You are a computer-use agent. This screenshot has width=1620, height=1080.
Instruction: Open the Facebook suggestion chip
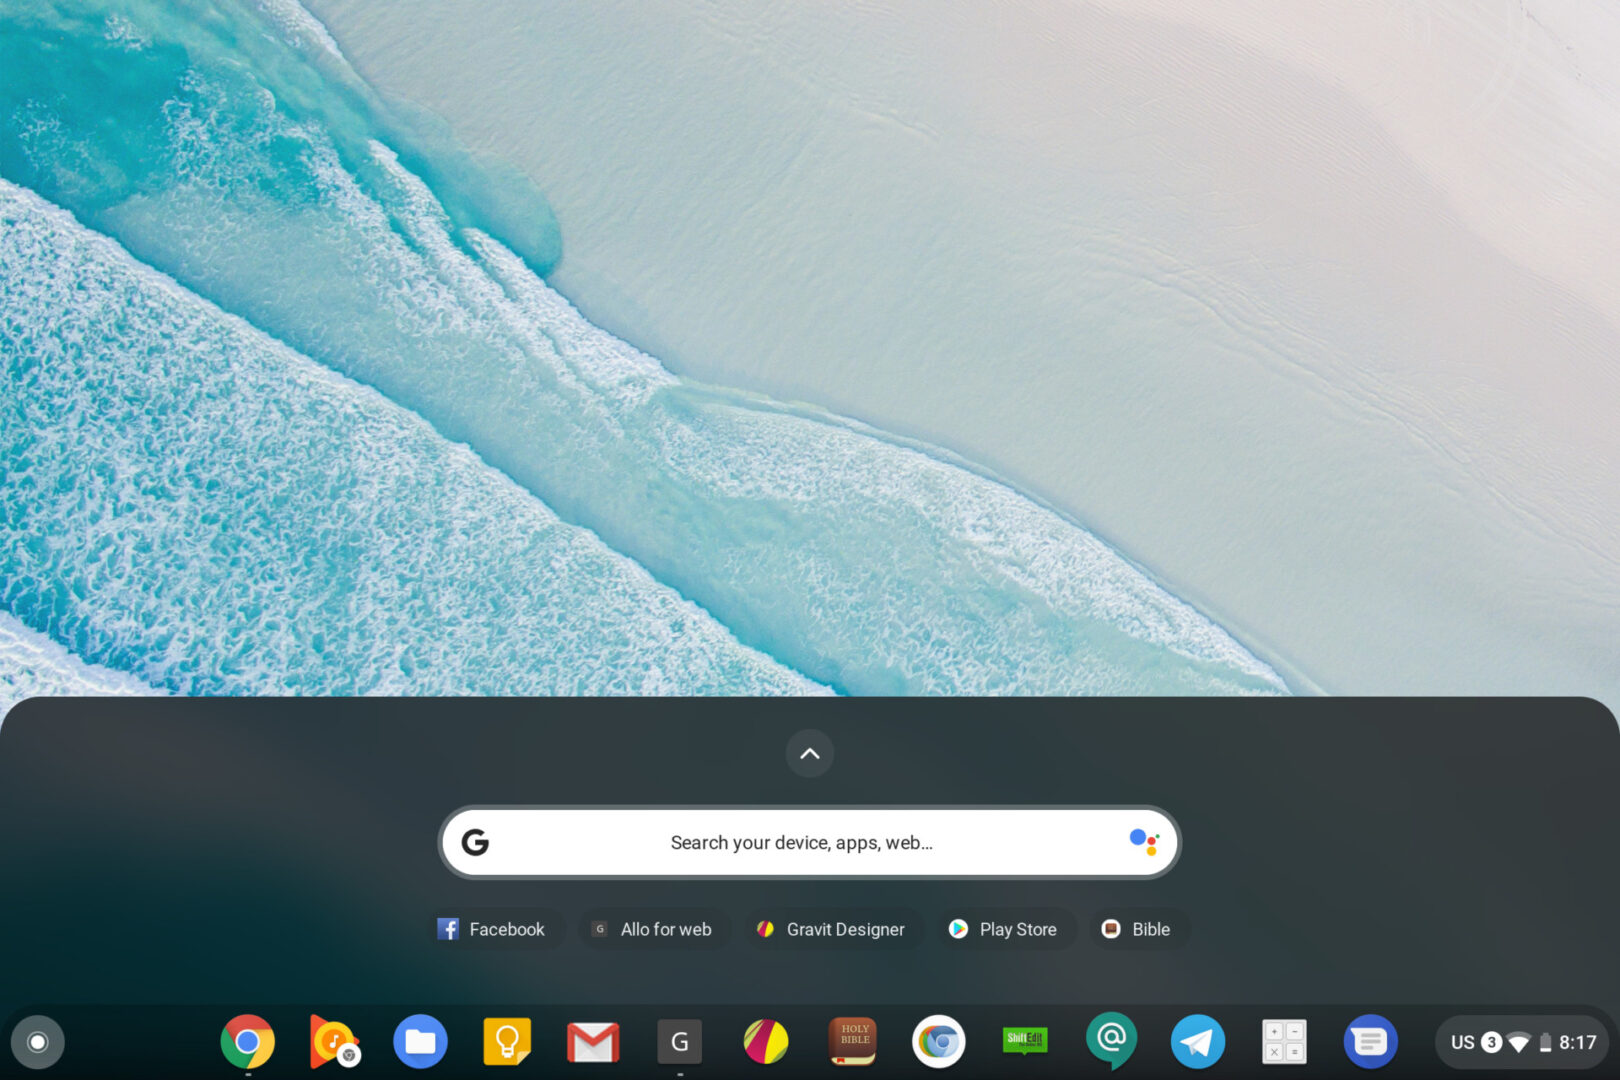(495, 929)
